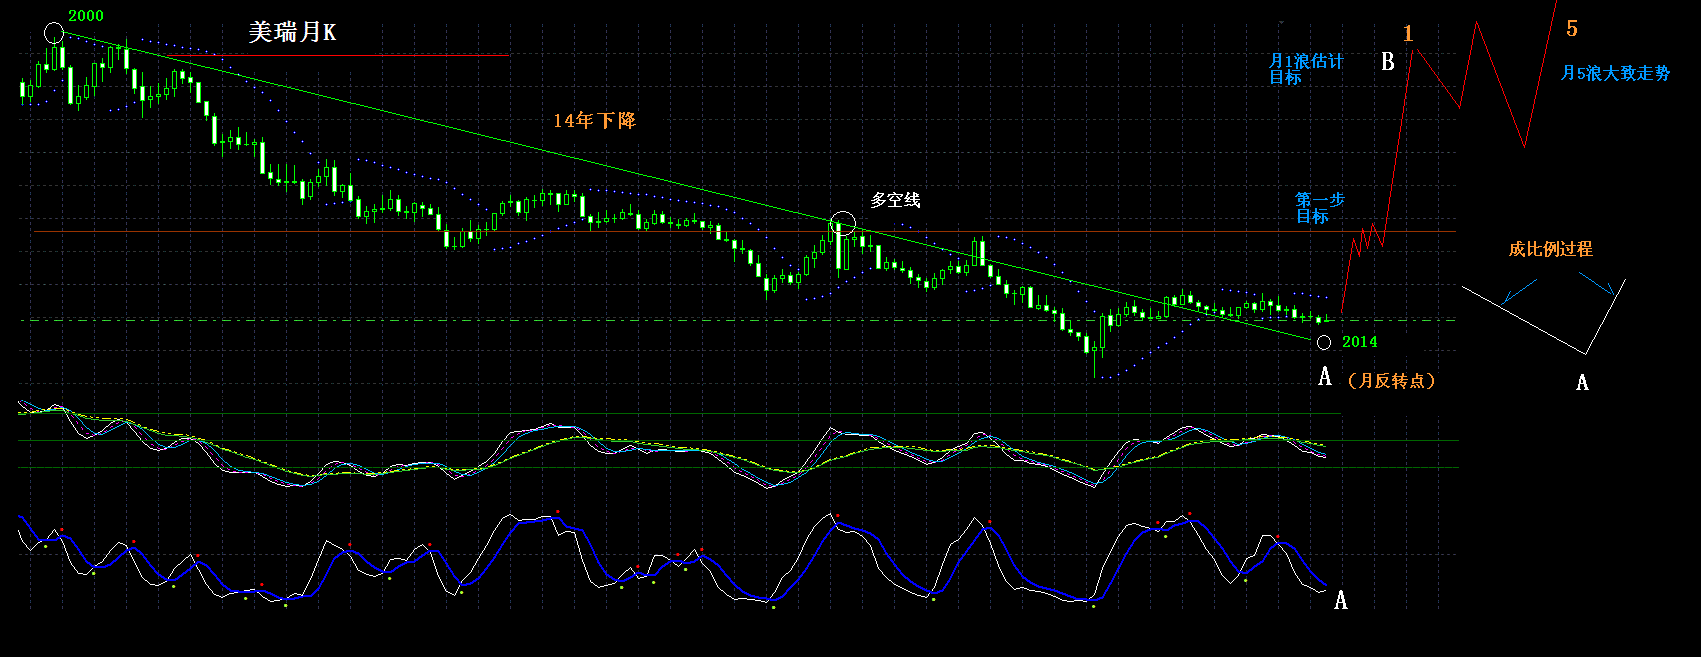
Task: Select the circle marker under 多空线
Action: 843,223
